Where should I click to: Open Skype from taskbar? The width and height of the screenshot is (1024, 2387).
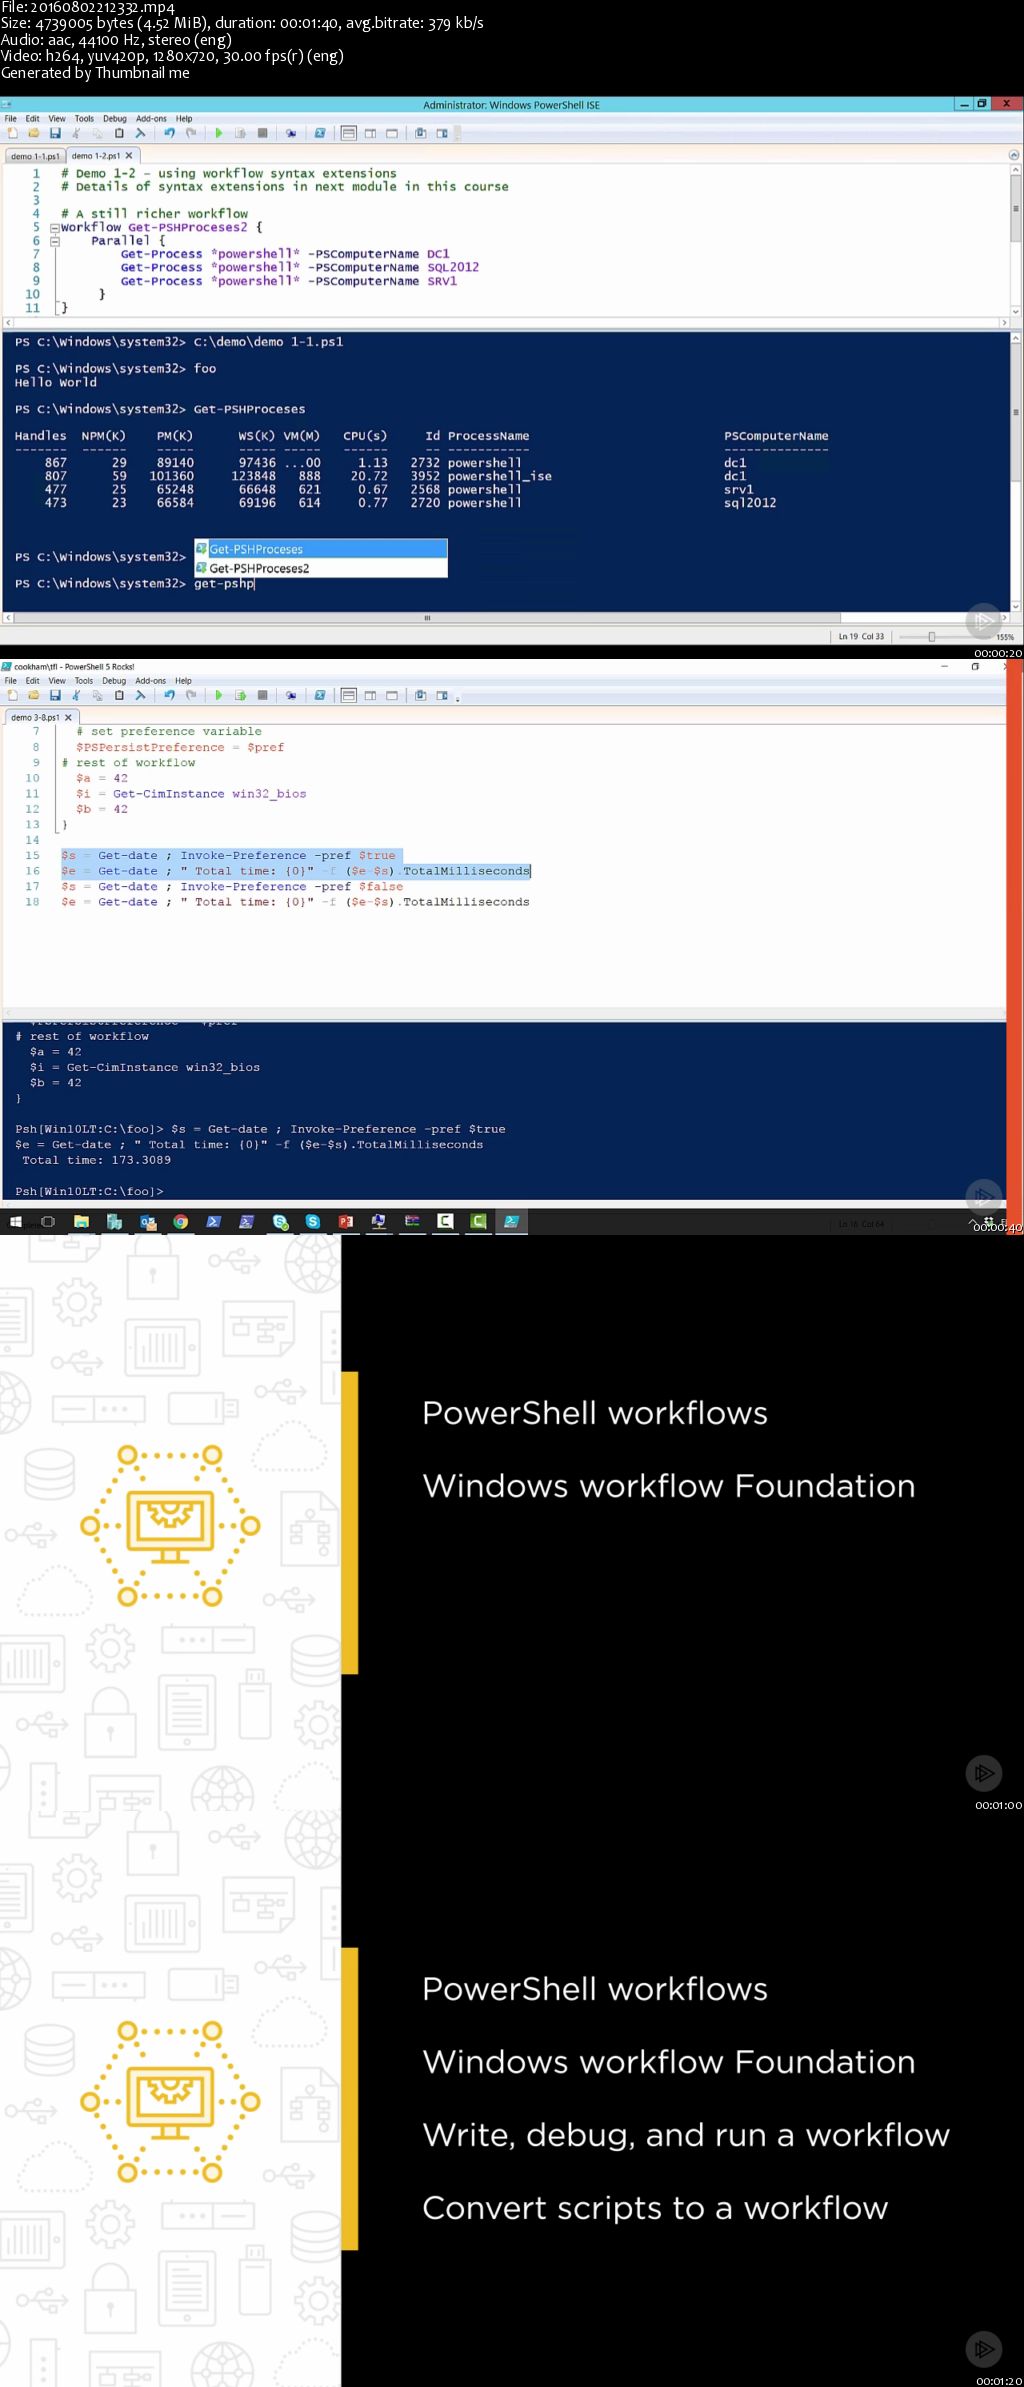(x=313, y=1221)
